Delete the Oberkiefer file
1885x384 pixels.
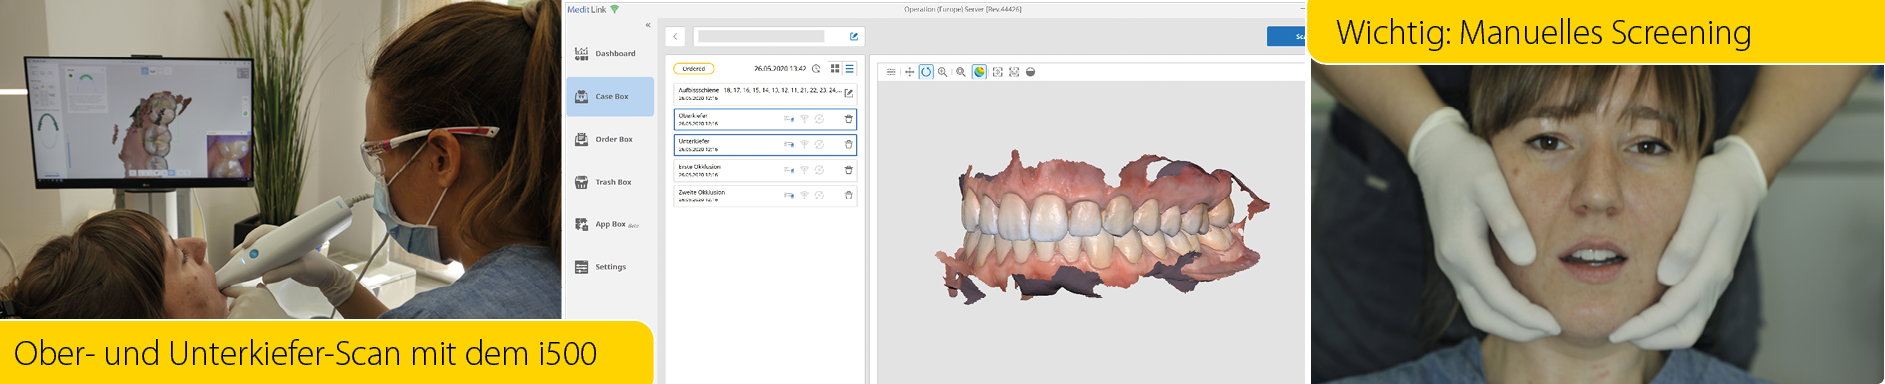tap(849, 119)
